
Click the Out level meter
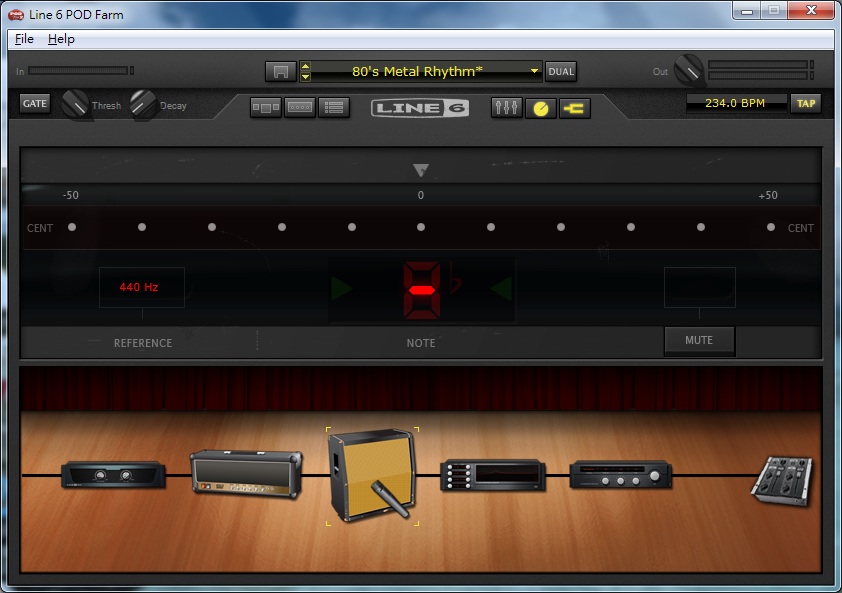coord(760,70)
